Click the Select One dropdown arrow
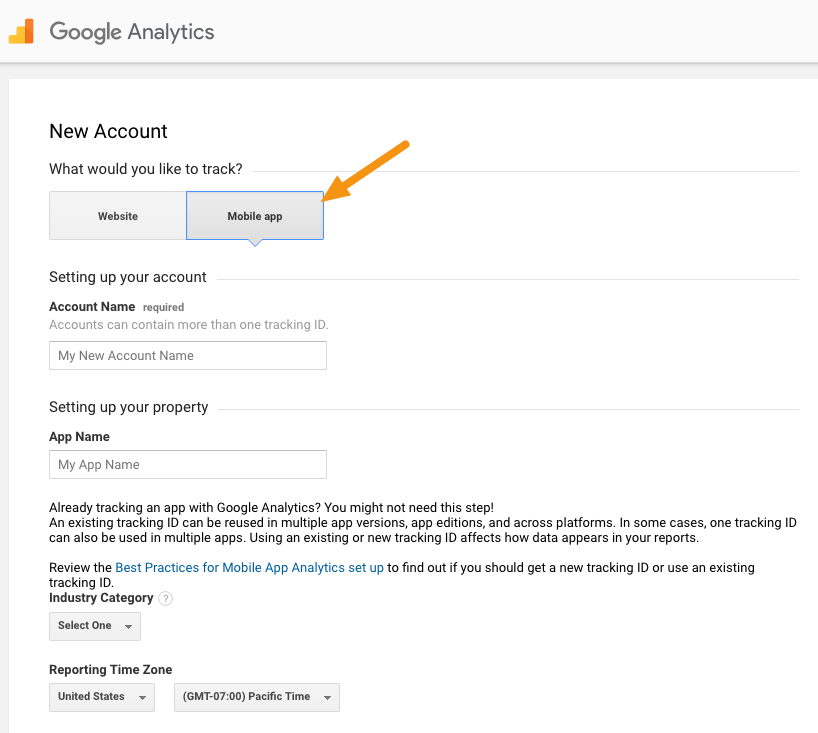The height and width of the screenshot is (733, 818). click(128, 626)
